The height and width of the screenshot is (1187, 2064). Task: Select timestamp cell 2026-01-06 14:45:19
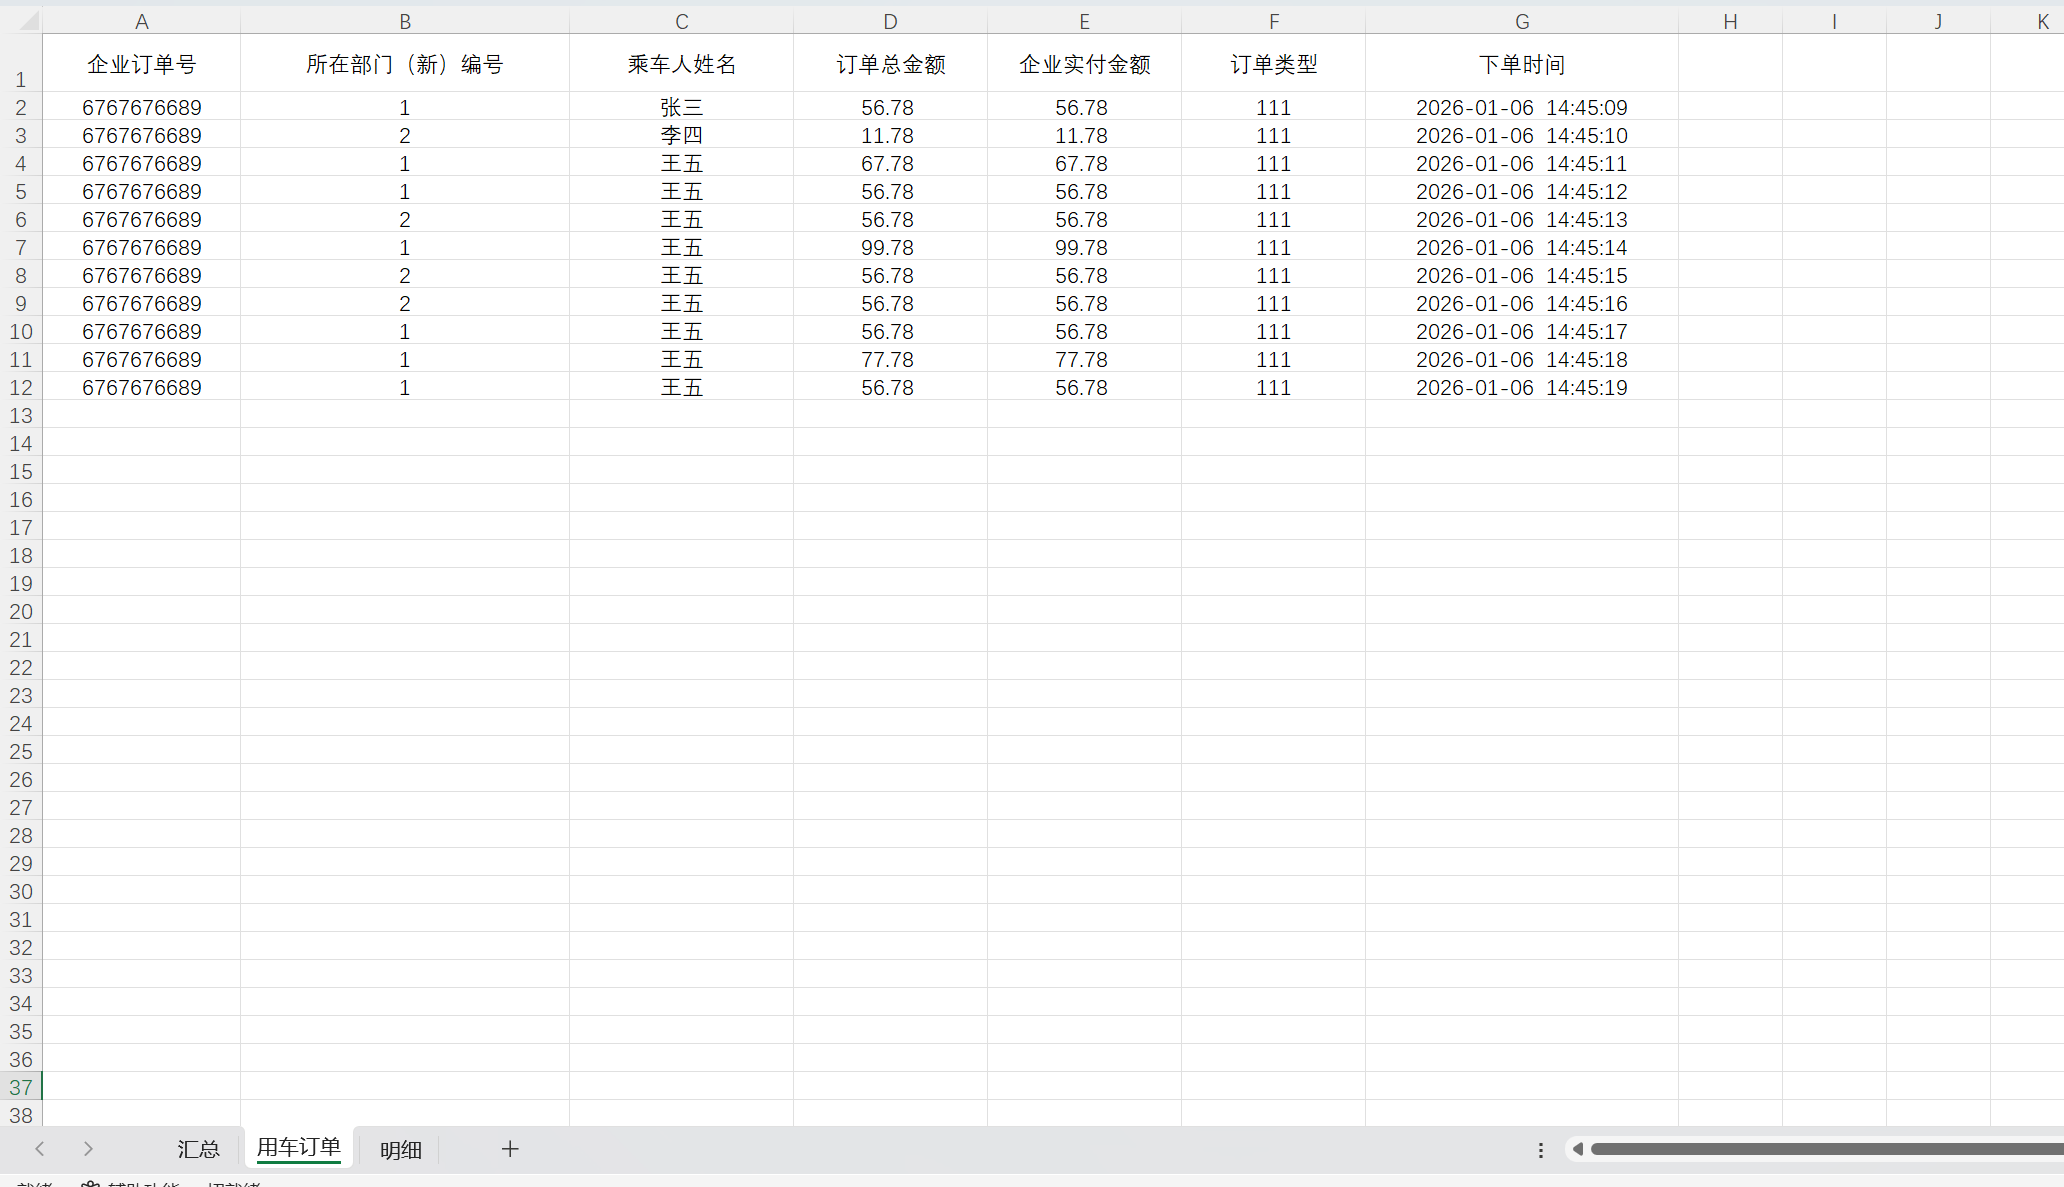(x=1521, y=387)
